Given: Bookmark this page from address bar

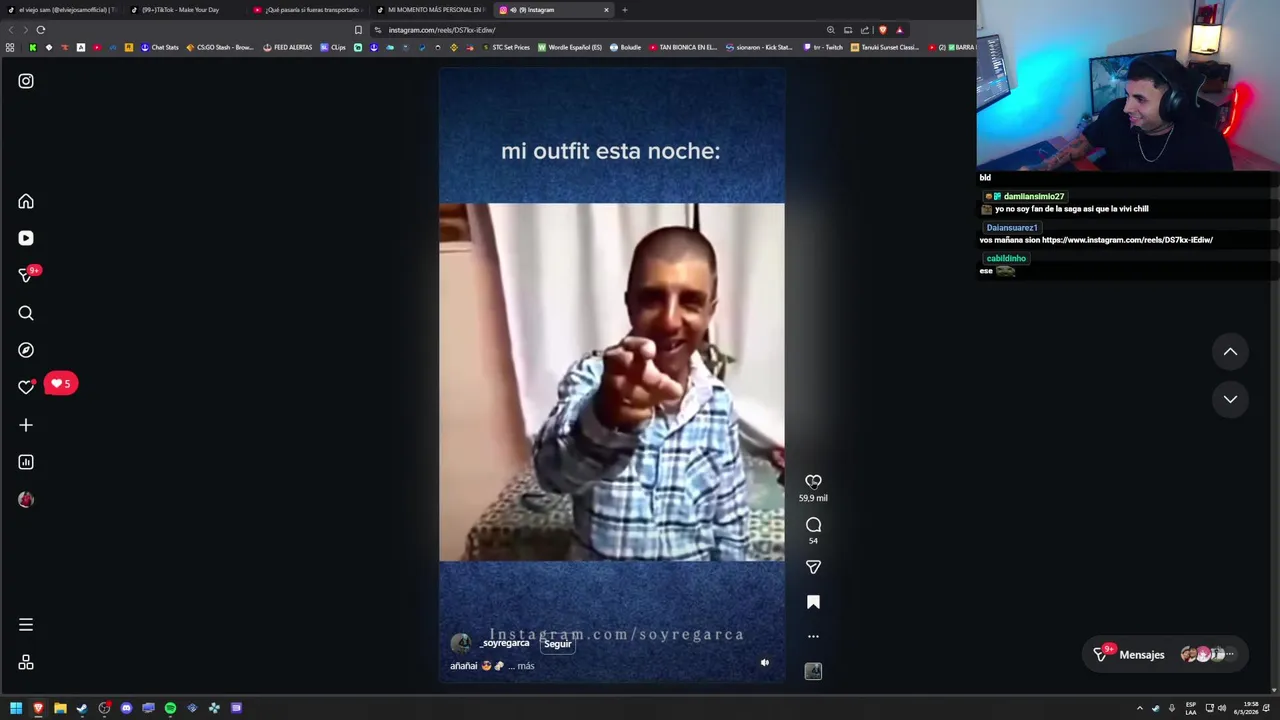Looking at the screenshot, I should [358, 30].
